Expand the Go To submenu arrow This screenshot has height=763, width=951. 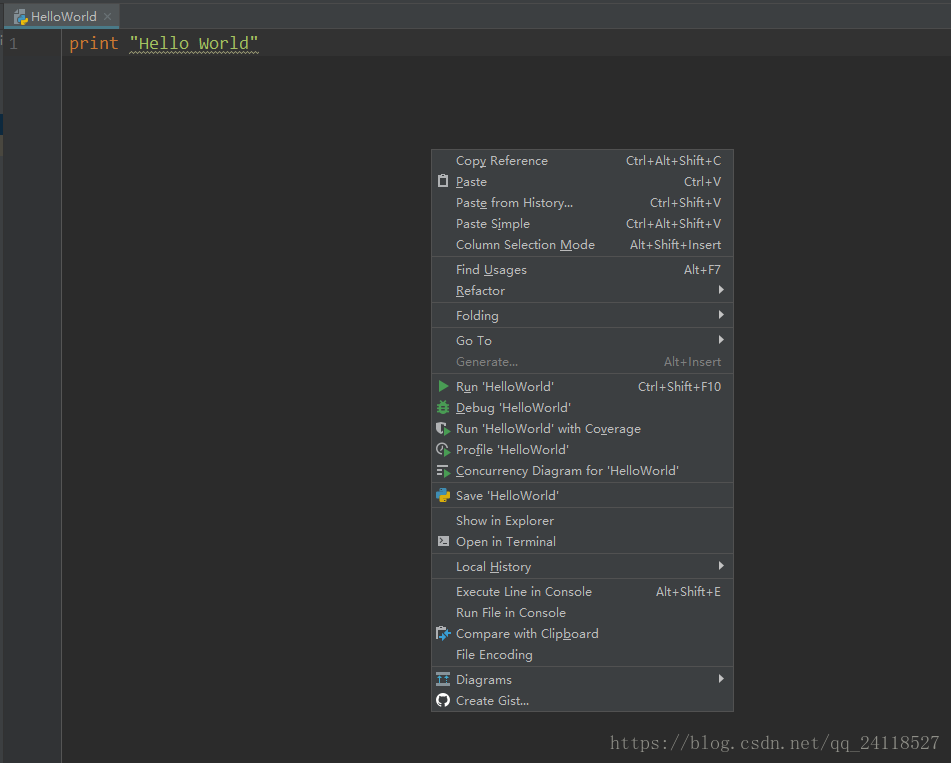point(721,340)
